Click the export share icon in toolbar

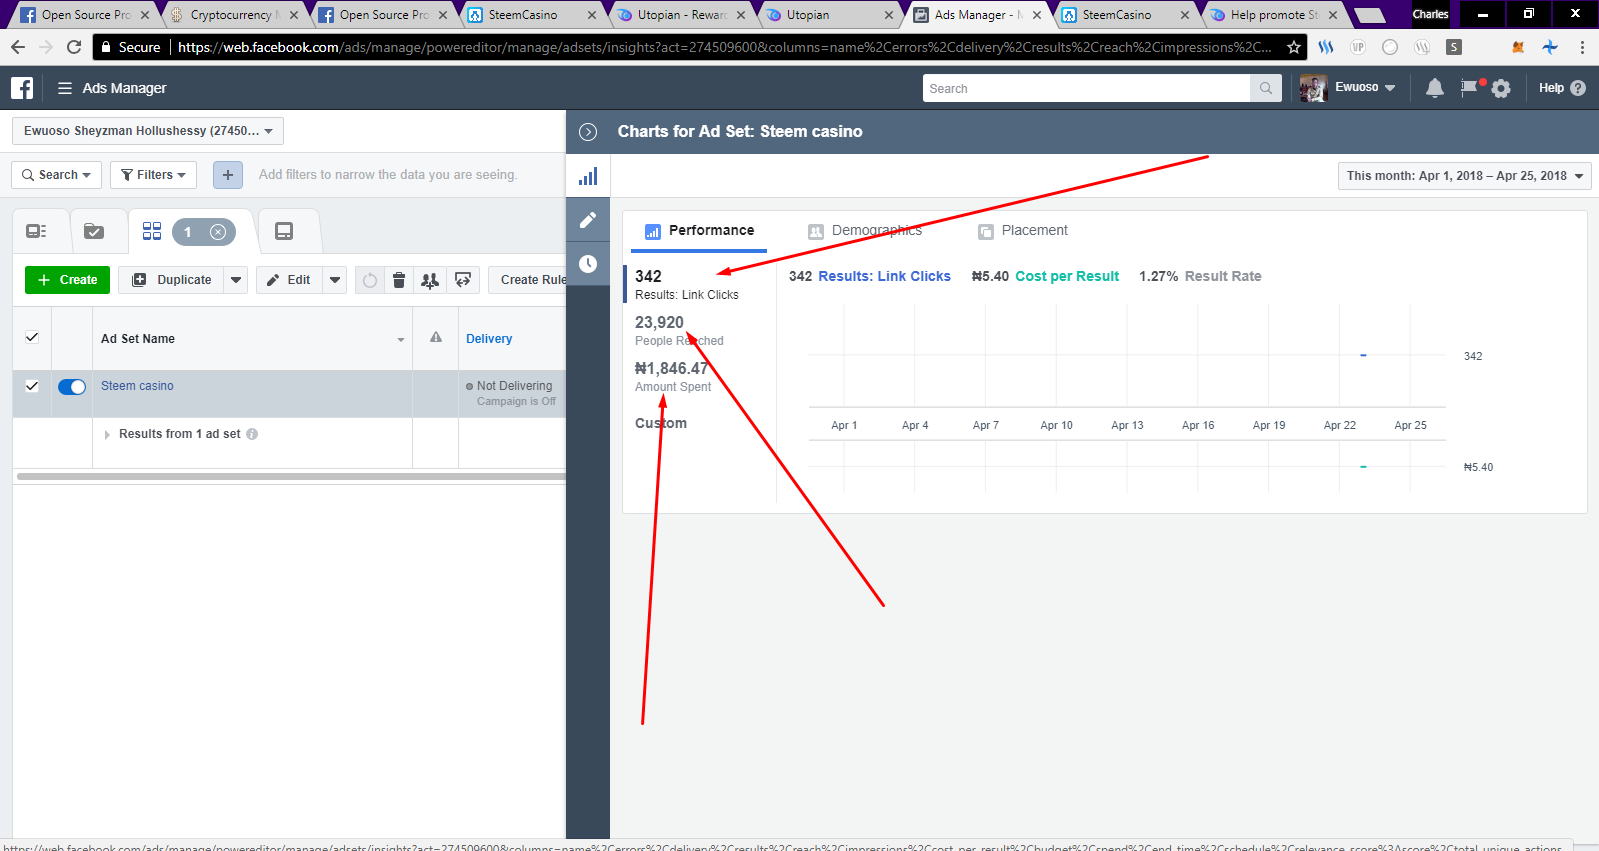(x=463, y=280)
